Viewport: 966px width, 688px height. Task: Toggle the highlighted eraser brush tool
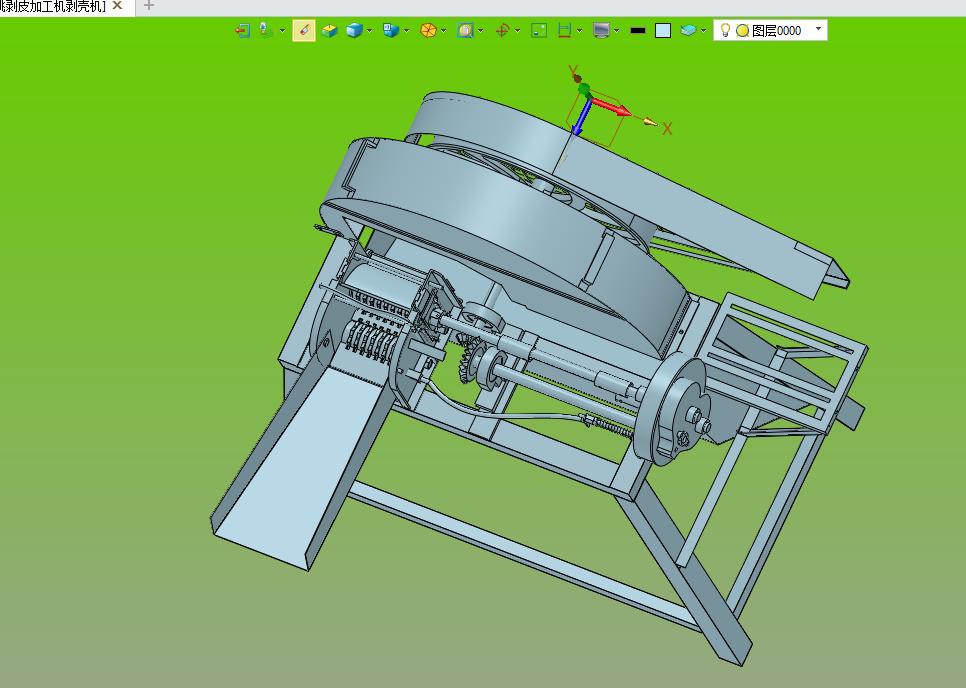click(304, 30)
